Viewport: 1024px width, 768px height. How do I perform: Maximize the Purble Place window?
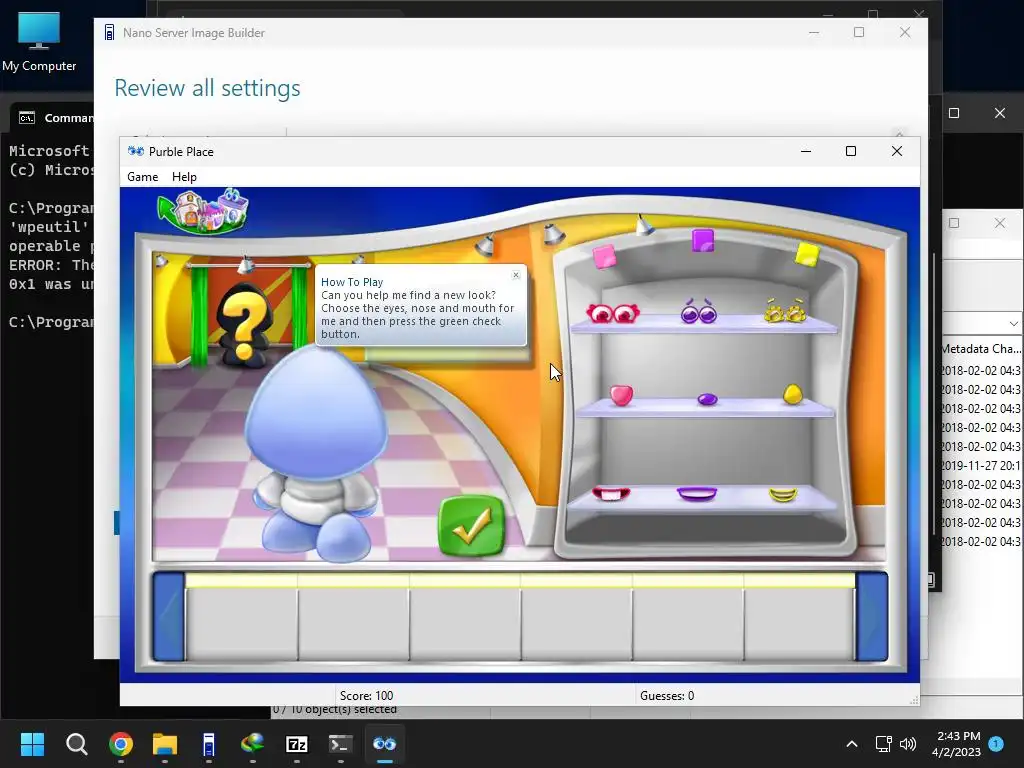[x=851, y=152]
